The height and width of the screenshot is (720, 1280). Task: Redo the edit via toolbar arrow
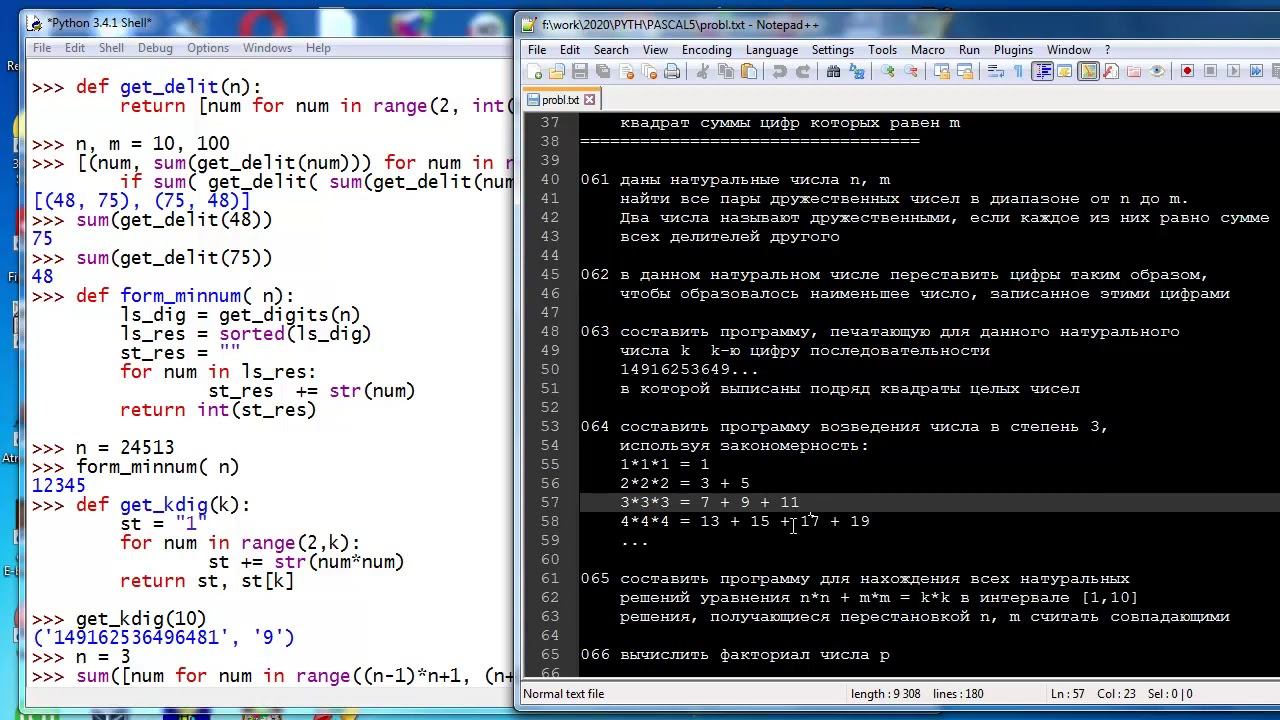coord(802,71)
